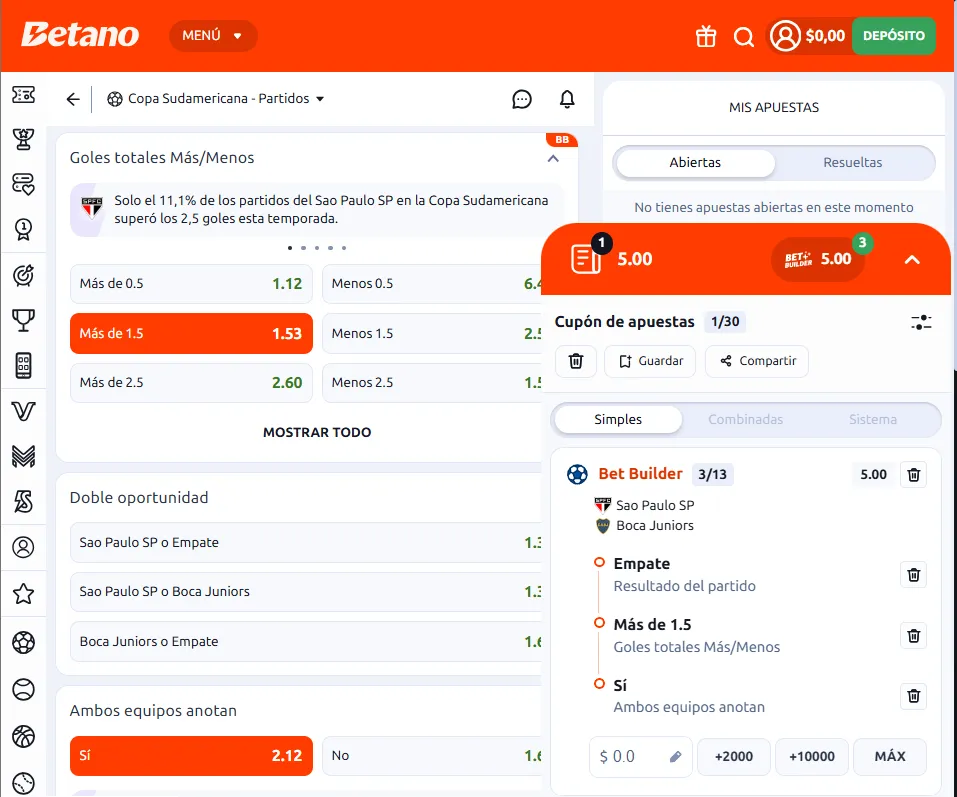
Task: Collapse Goles totales Más/Menos section
Action: pos(553,159)
